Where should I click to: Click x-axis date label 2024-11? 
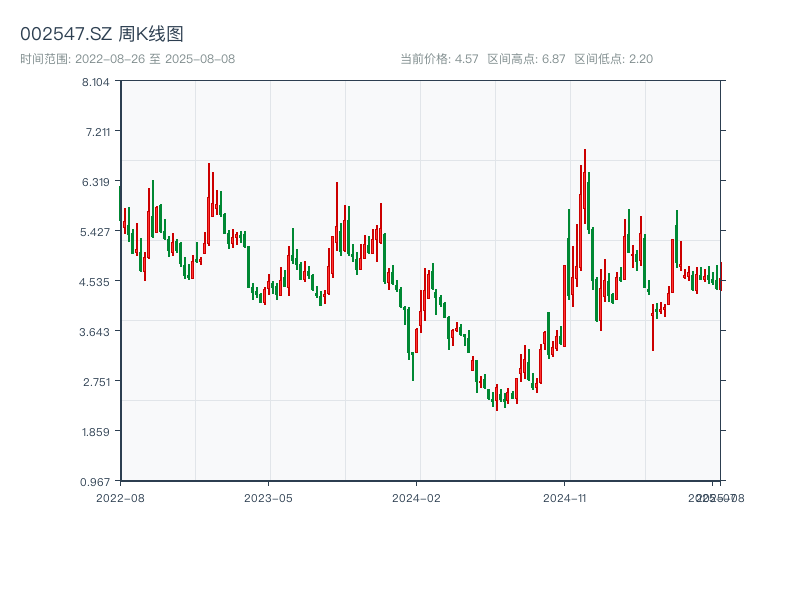(x=564, y=498)
